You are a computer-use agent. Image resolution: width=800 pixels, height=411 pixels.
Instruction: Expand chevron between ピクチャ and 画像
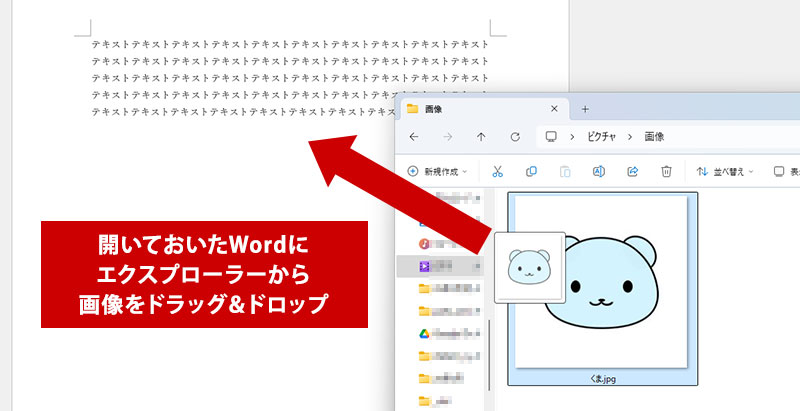630,137
